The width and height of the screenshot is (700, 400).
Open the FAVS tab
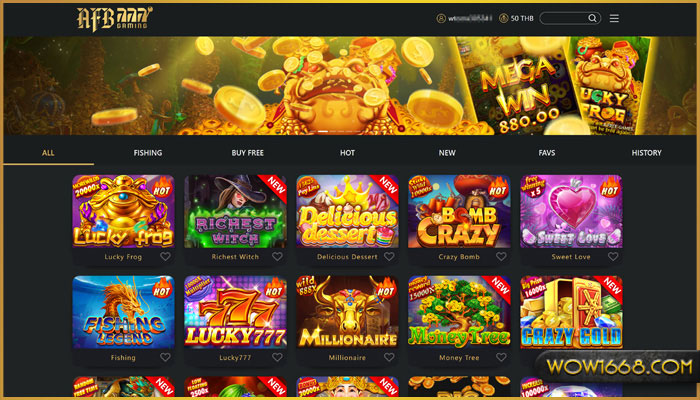[x=547, y=153]
